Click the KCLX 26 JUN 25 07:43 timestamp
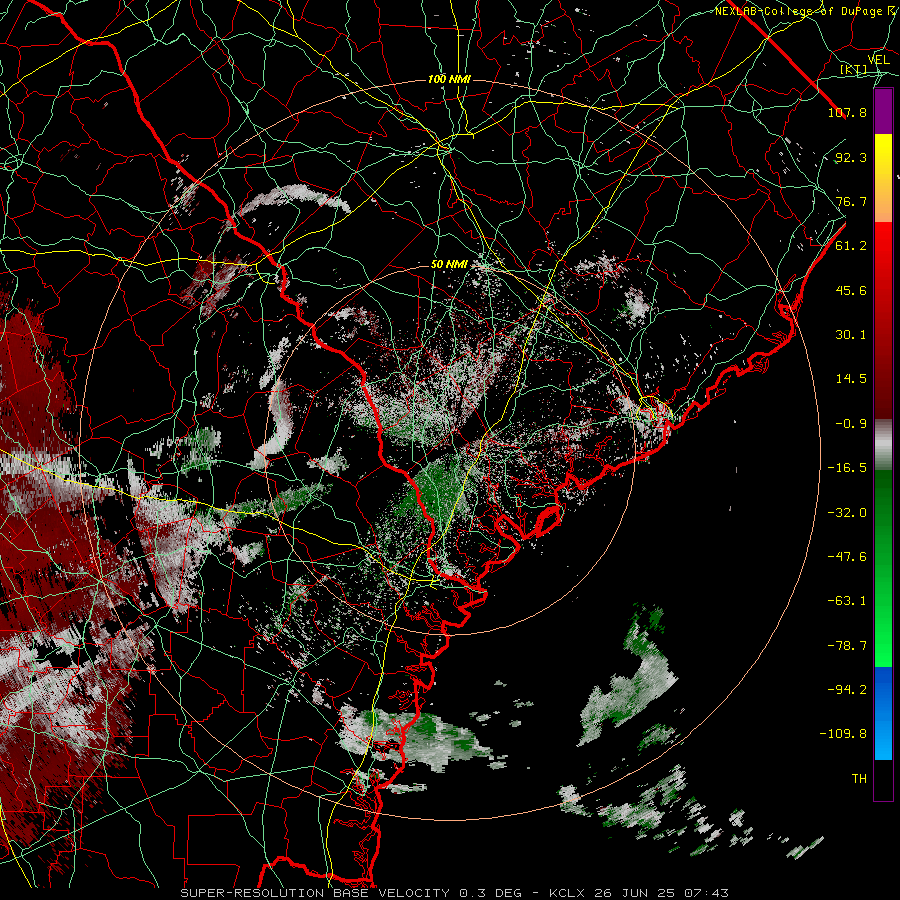Screen dimensions: 900x900 (x=639, y=893)
